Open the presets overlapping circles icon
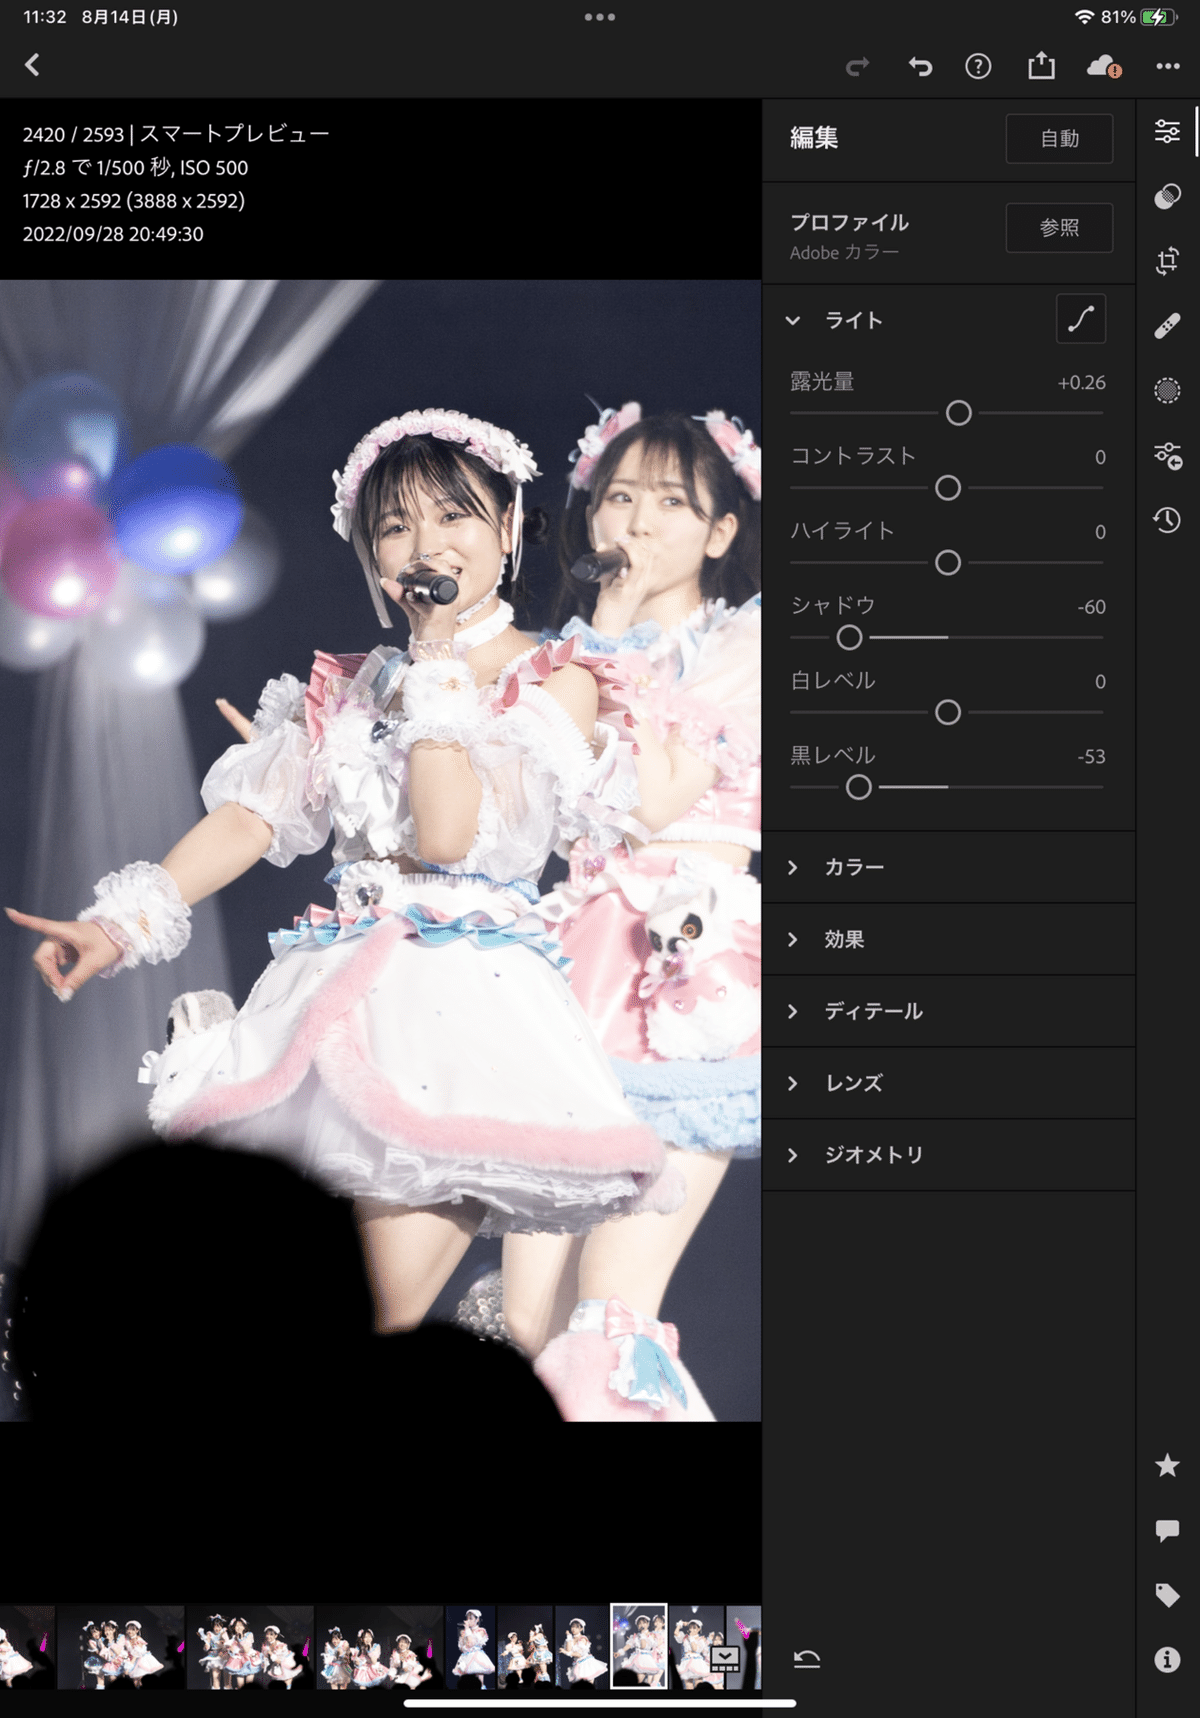Viewport: 1200px width, 1718px height. tap(1167, 196)
